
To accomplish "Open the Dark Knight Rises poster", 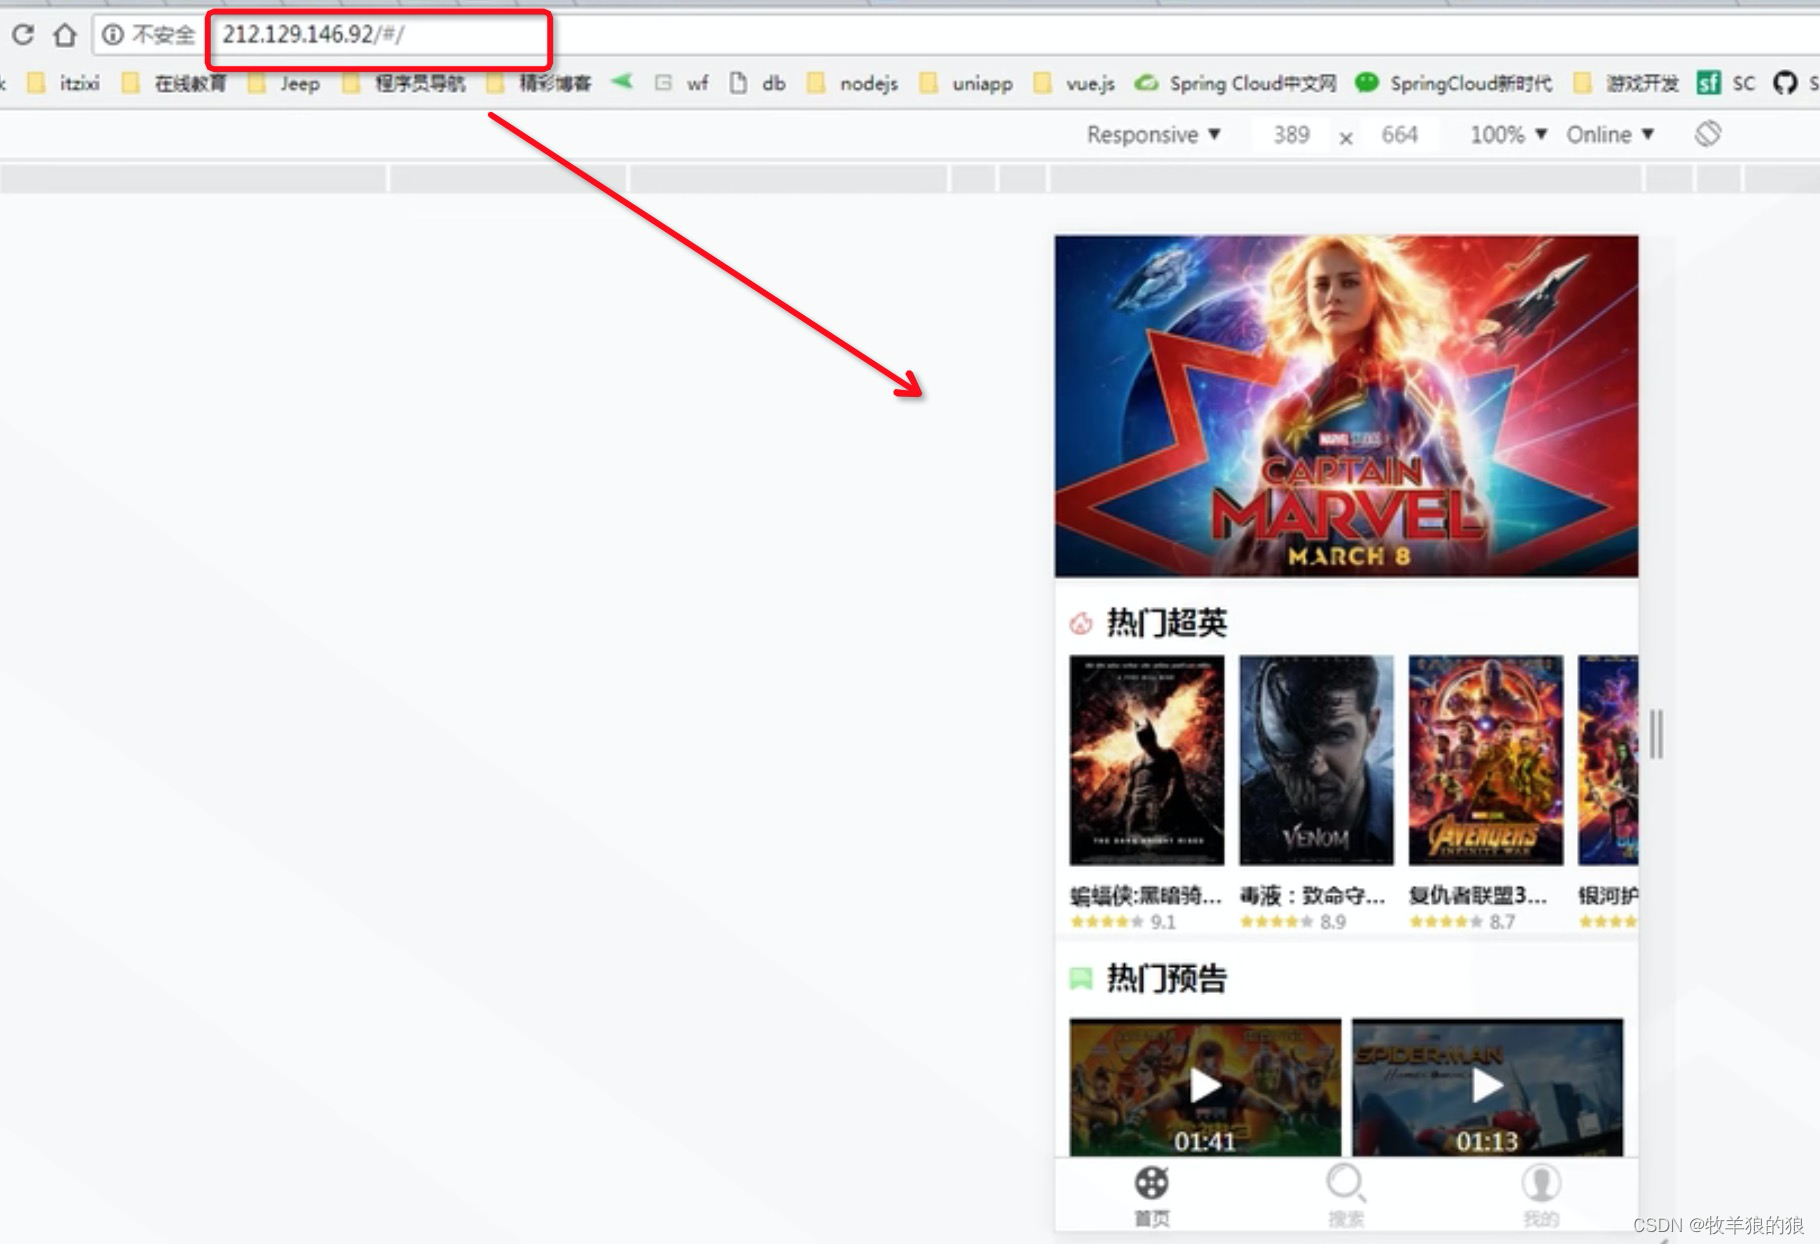I will 1146,760.
